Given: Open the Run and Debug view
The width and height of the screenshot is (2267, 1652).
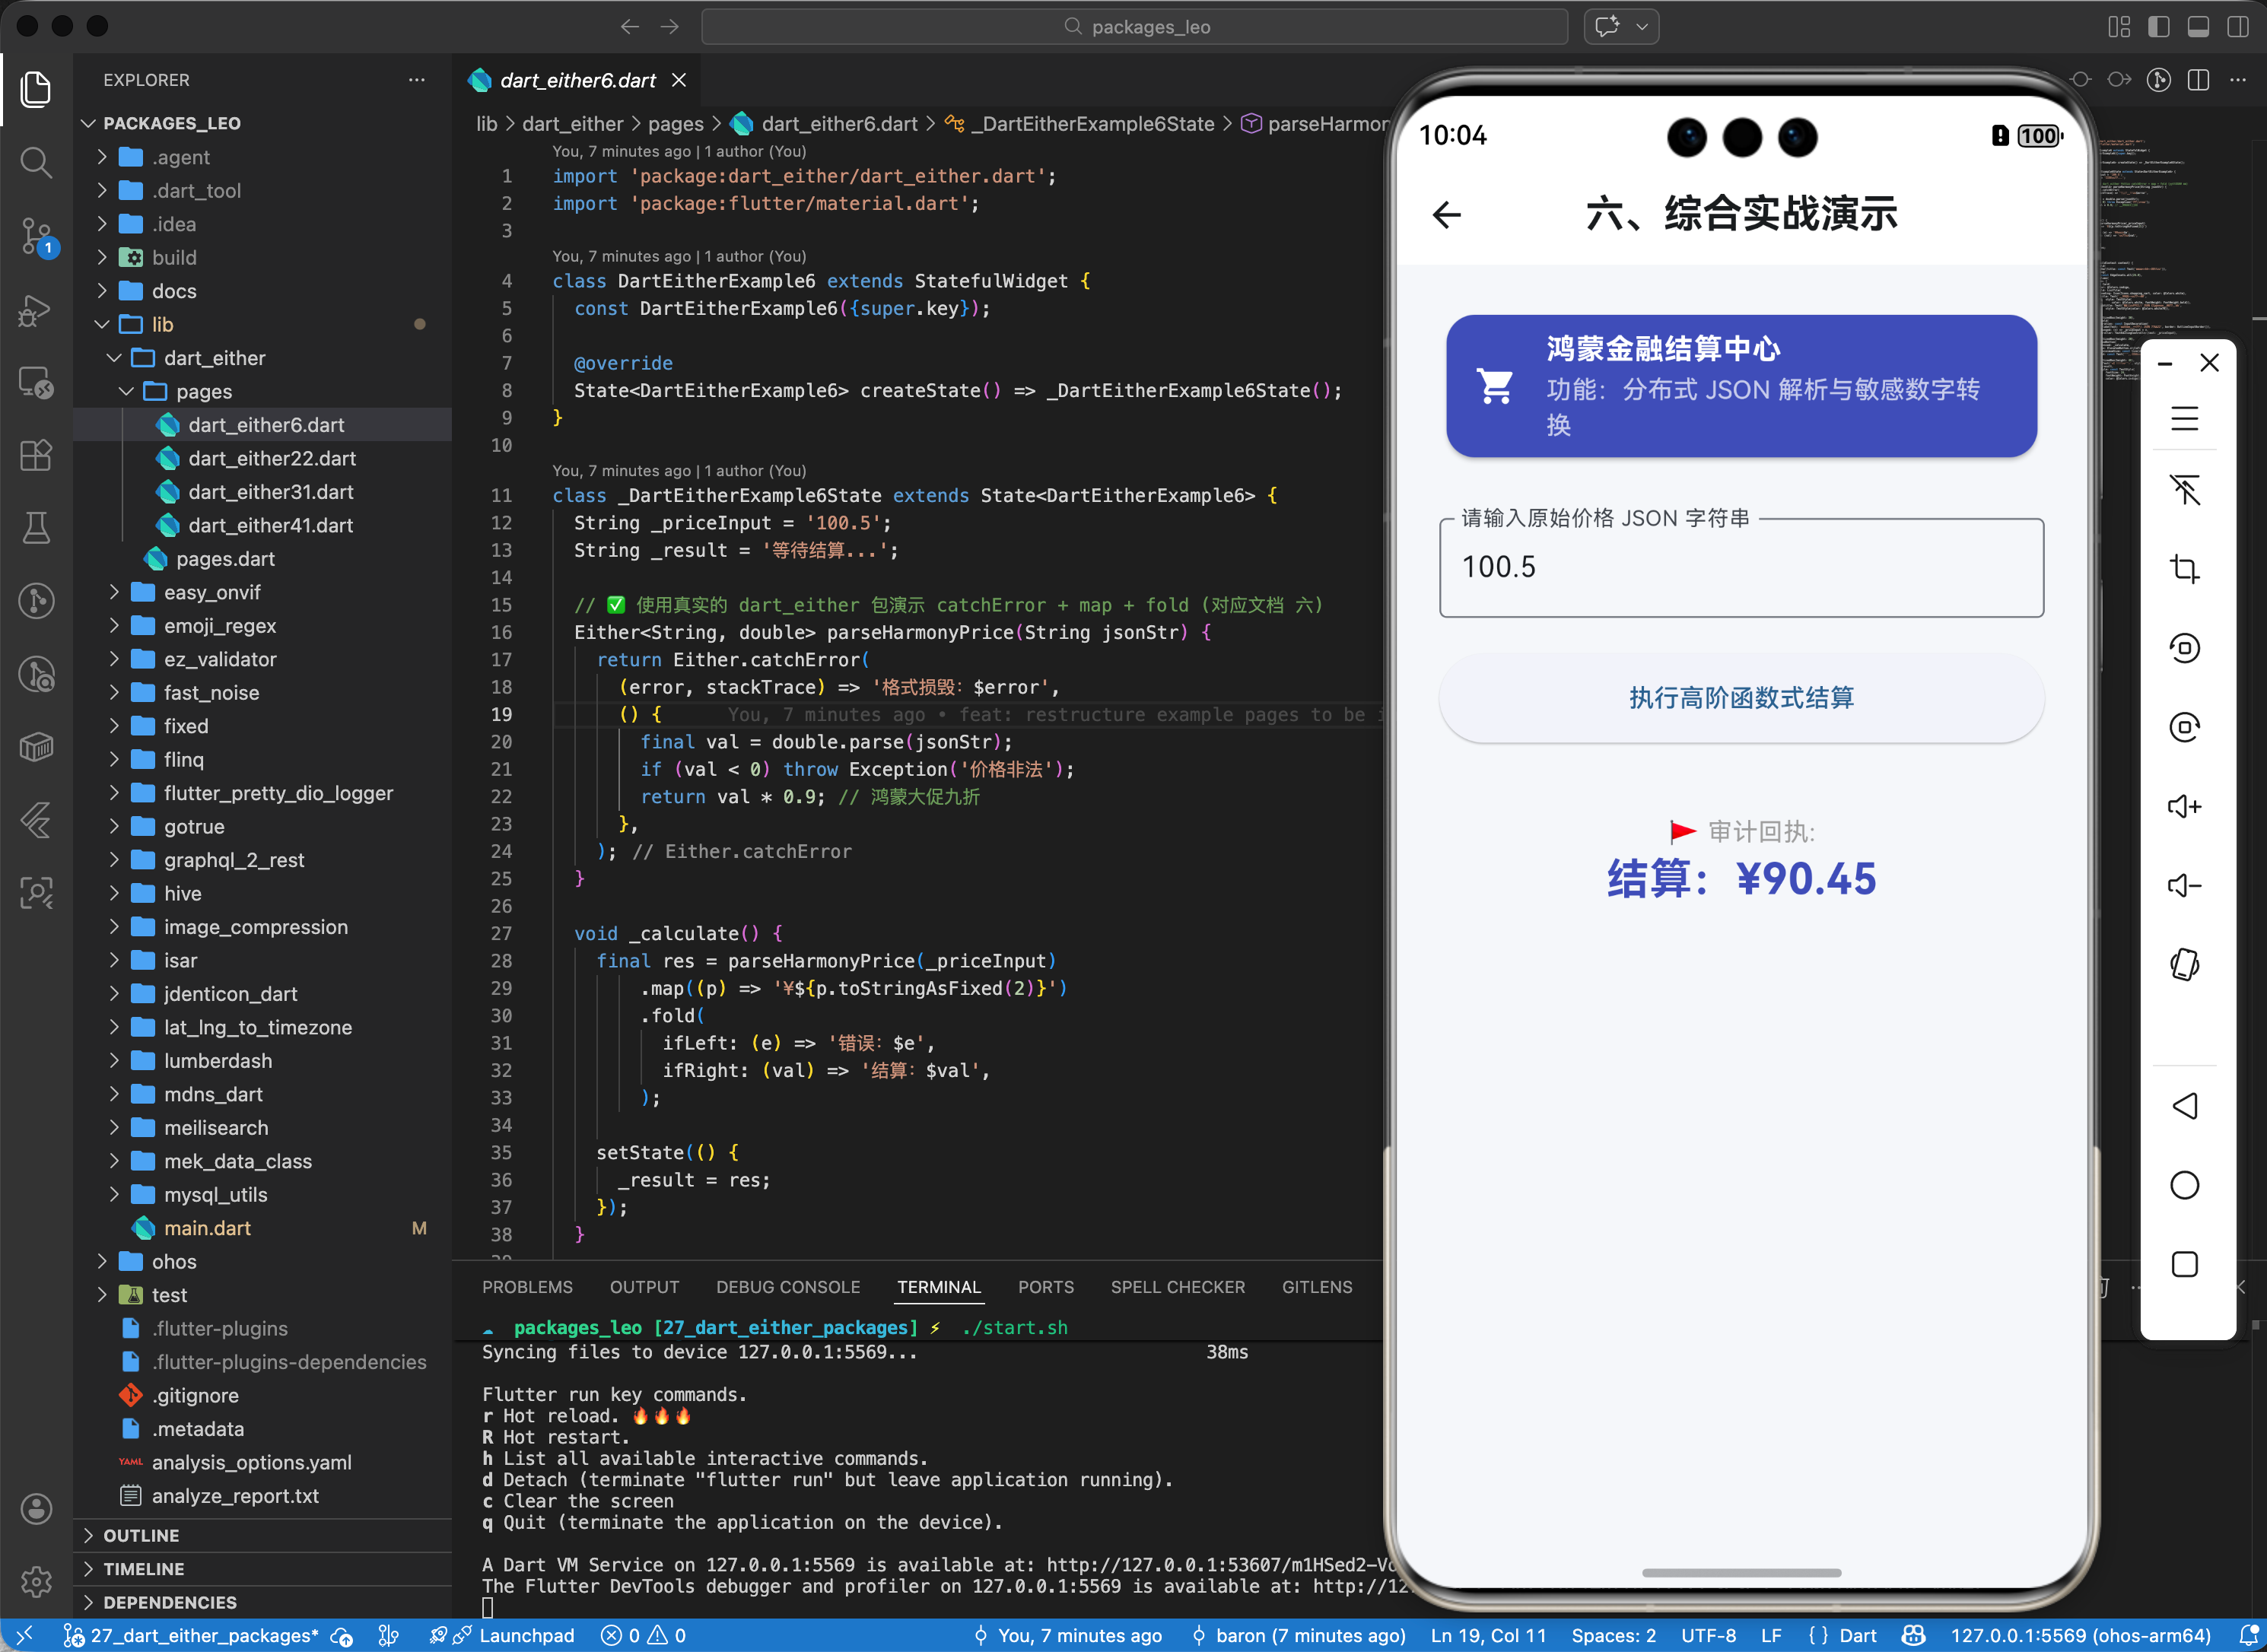Looking at the screenshot, I should pyautogui.click(x=36, y=311).
